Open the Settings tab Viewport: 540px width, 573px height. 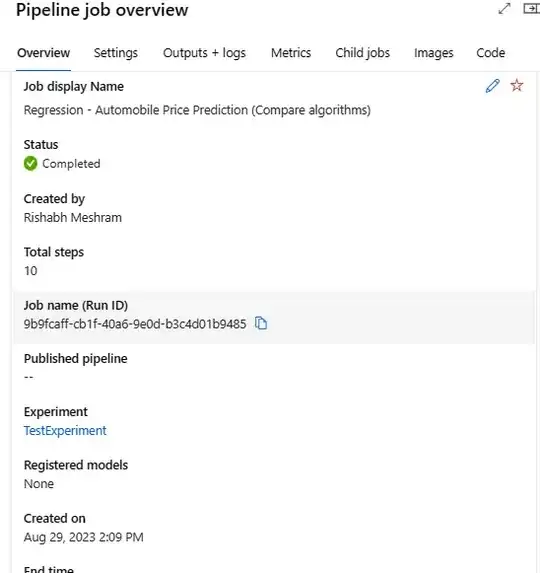[116, 53]
